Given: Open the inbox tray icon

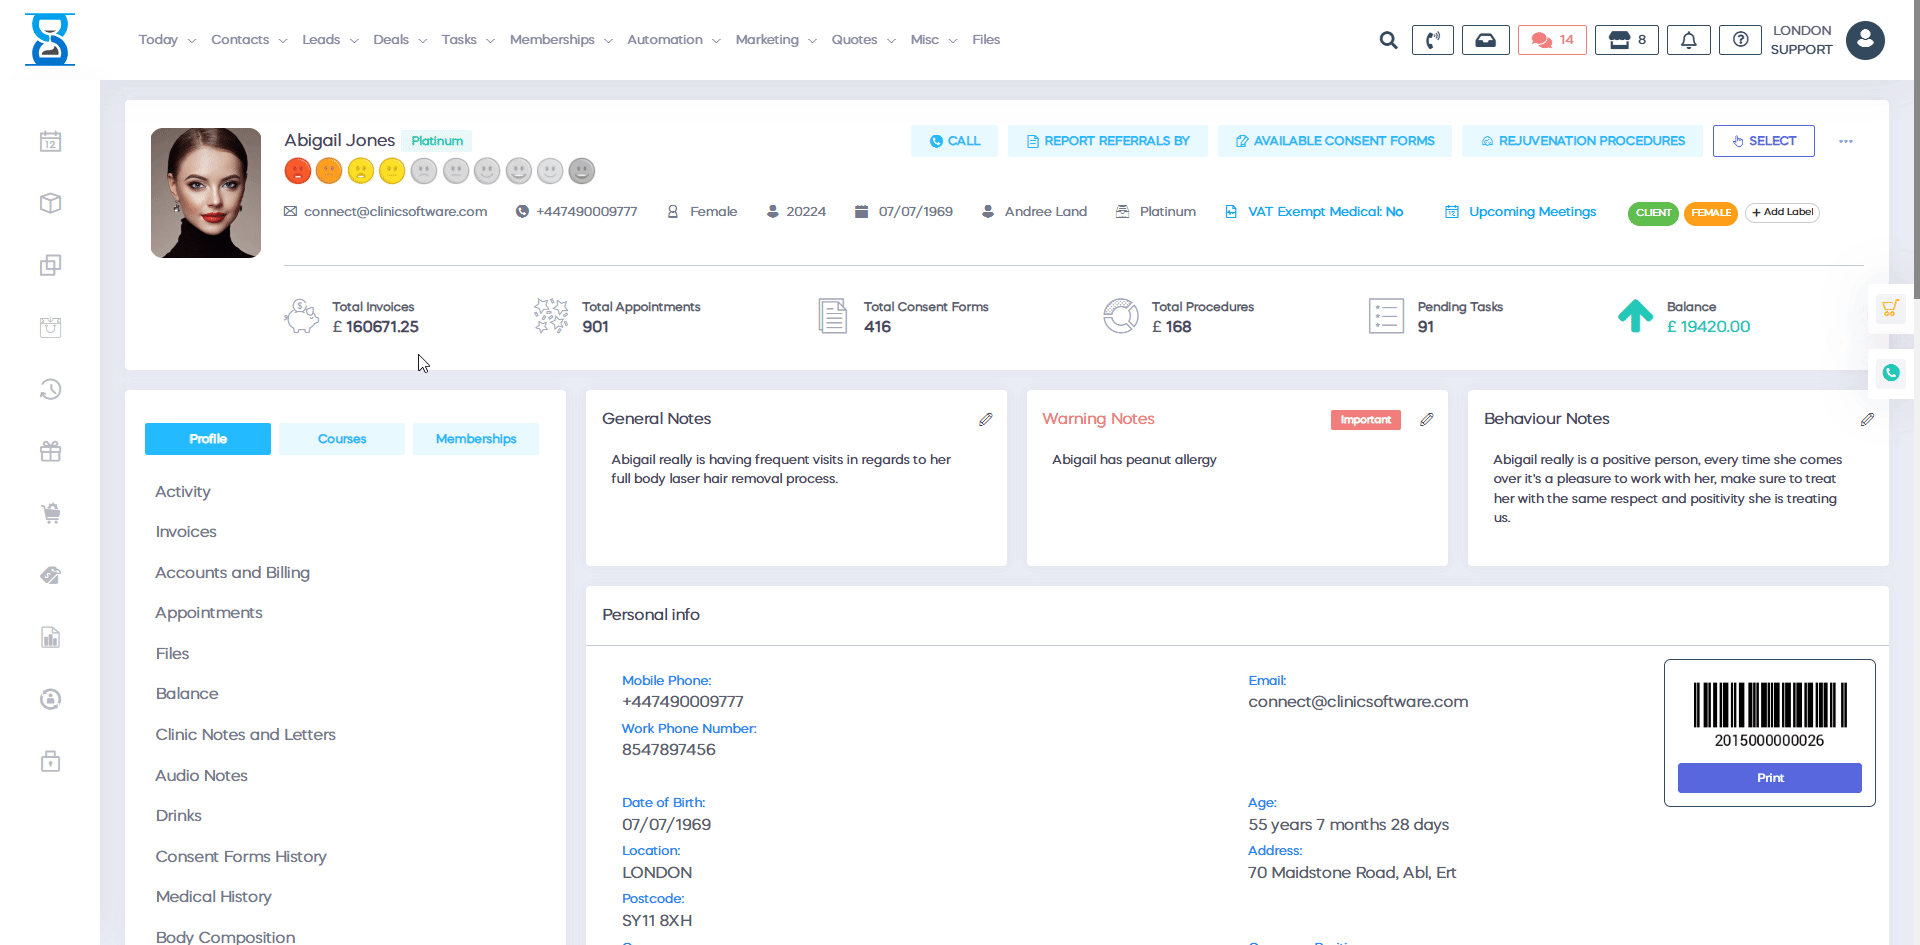Looking at the screenshot, I should pos(1485,40).
